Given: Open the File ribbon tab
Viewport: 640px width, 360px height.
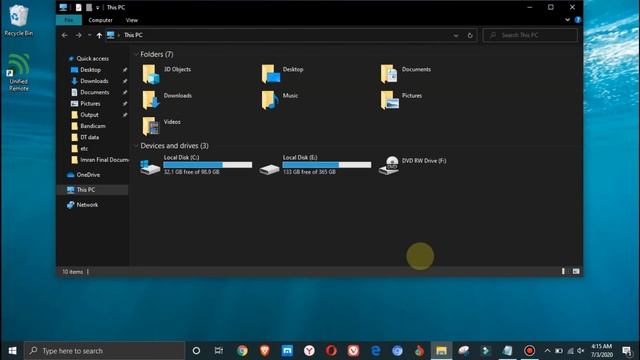Looking at the screenshot, I should click(x=69, y=20).
